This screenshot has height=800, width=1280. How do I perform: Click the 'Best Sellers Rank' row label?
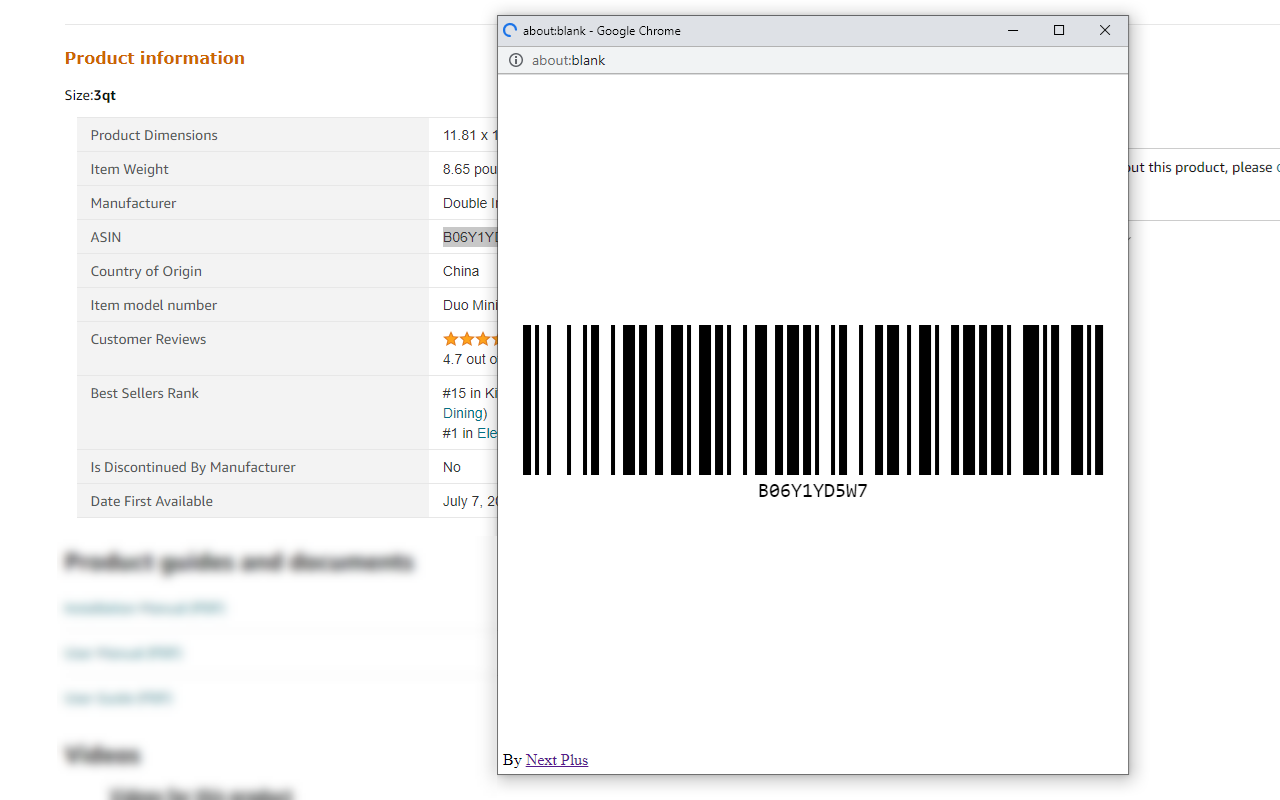click(145, 393)
